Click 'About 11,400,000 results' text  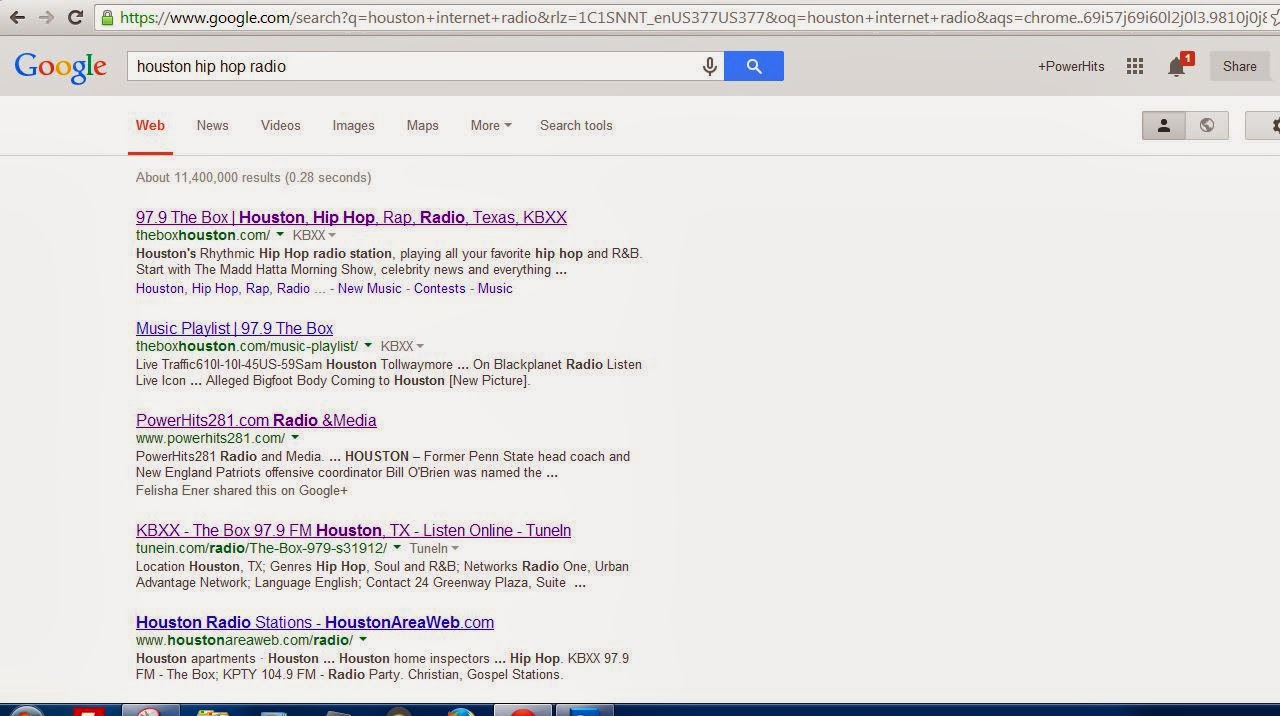pyautogui.click(x=208, y=177)
